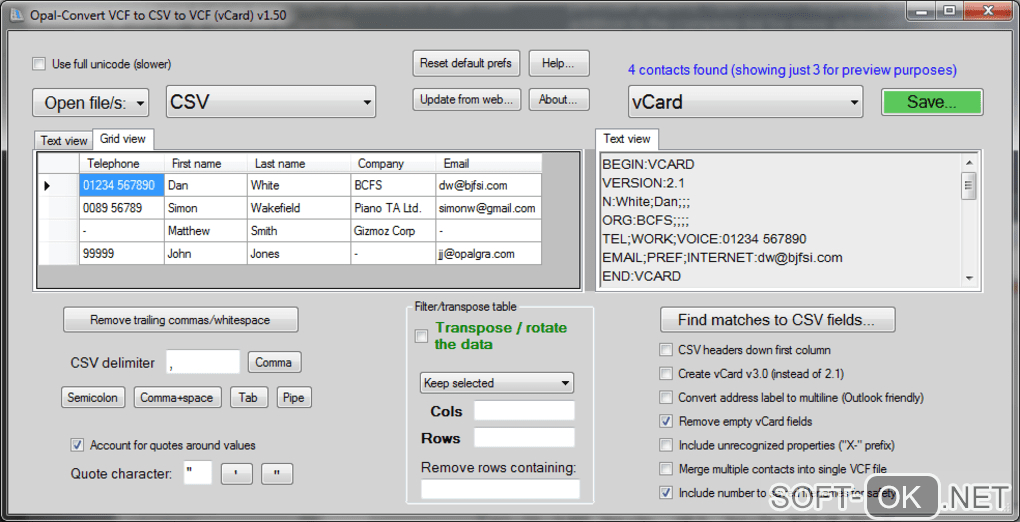Screen dimensions: 1020x522
Task: Click the green Save... button
Action: pos(932,102)
